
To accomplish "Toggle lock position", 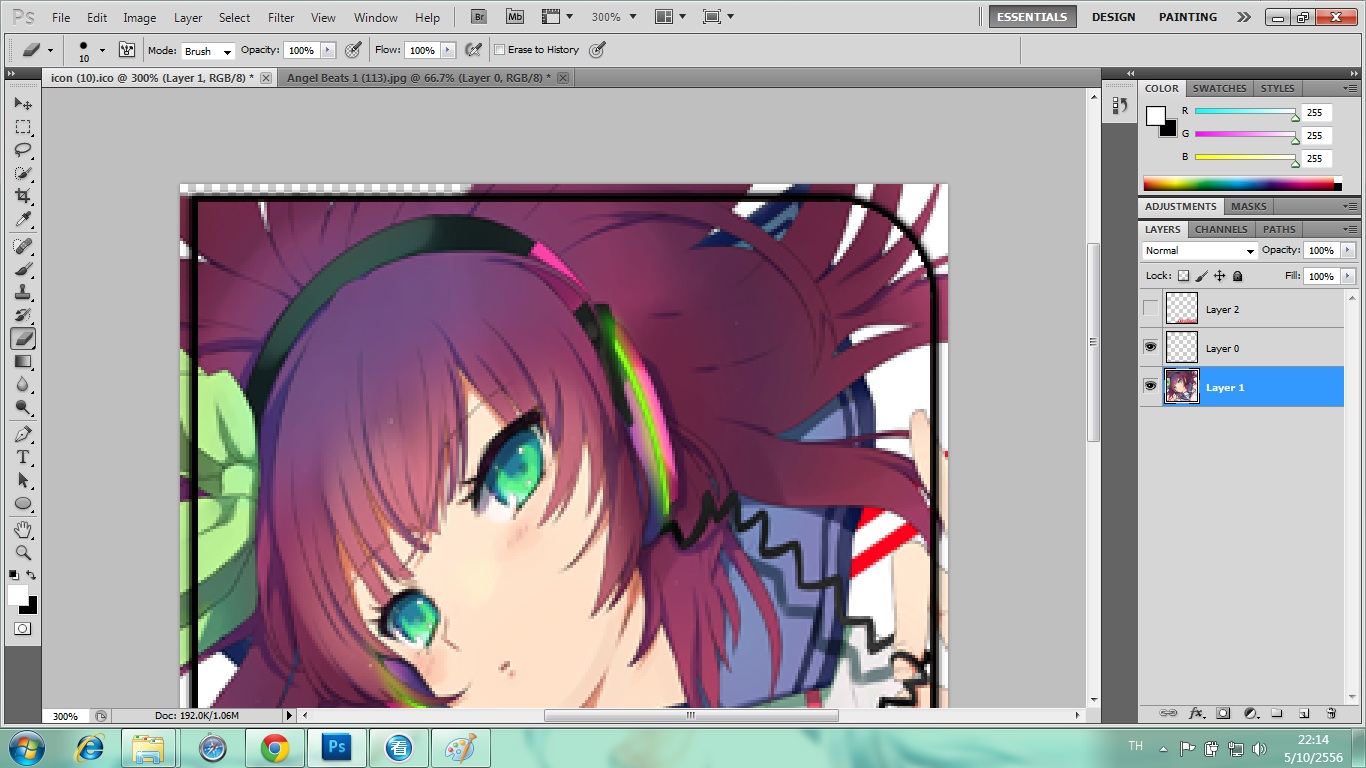I will coord(1220,276).
